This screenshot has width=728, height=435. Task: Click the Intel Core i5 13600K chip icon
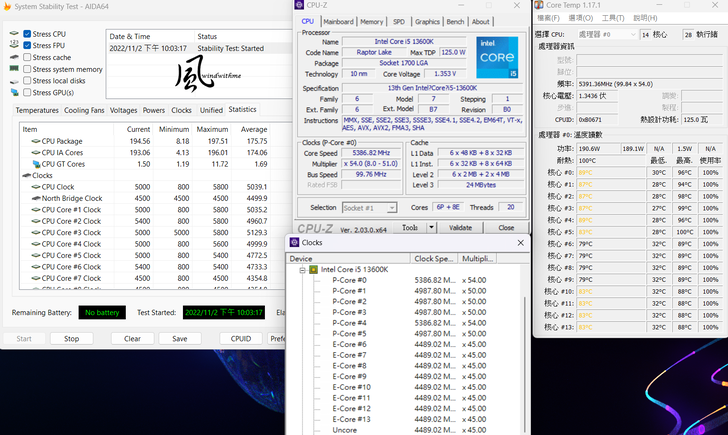point(313,270)
